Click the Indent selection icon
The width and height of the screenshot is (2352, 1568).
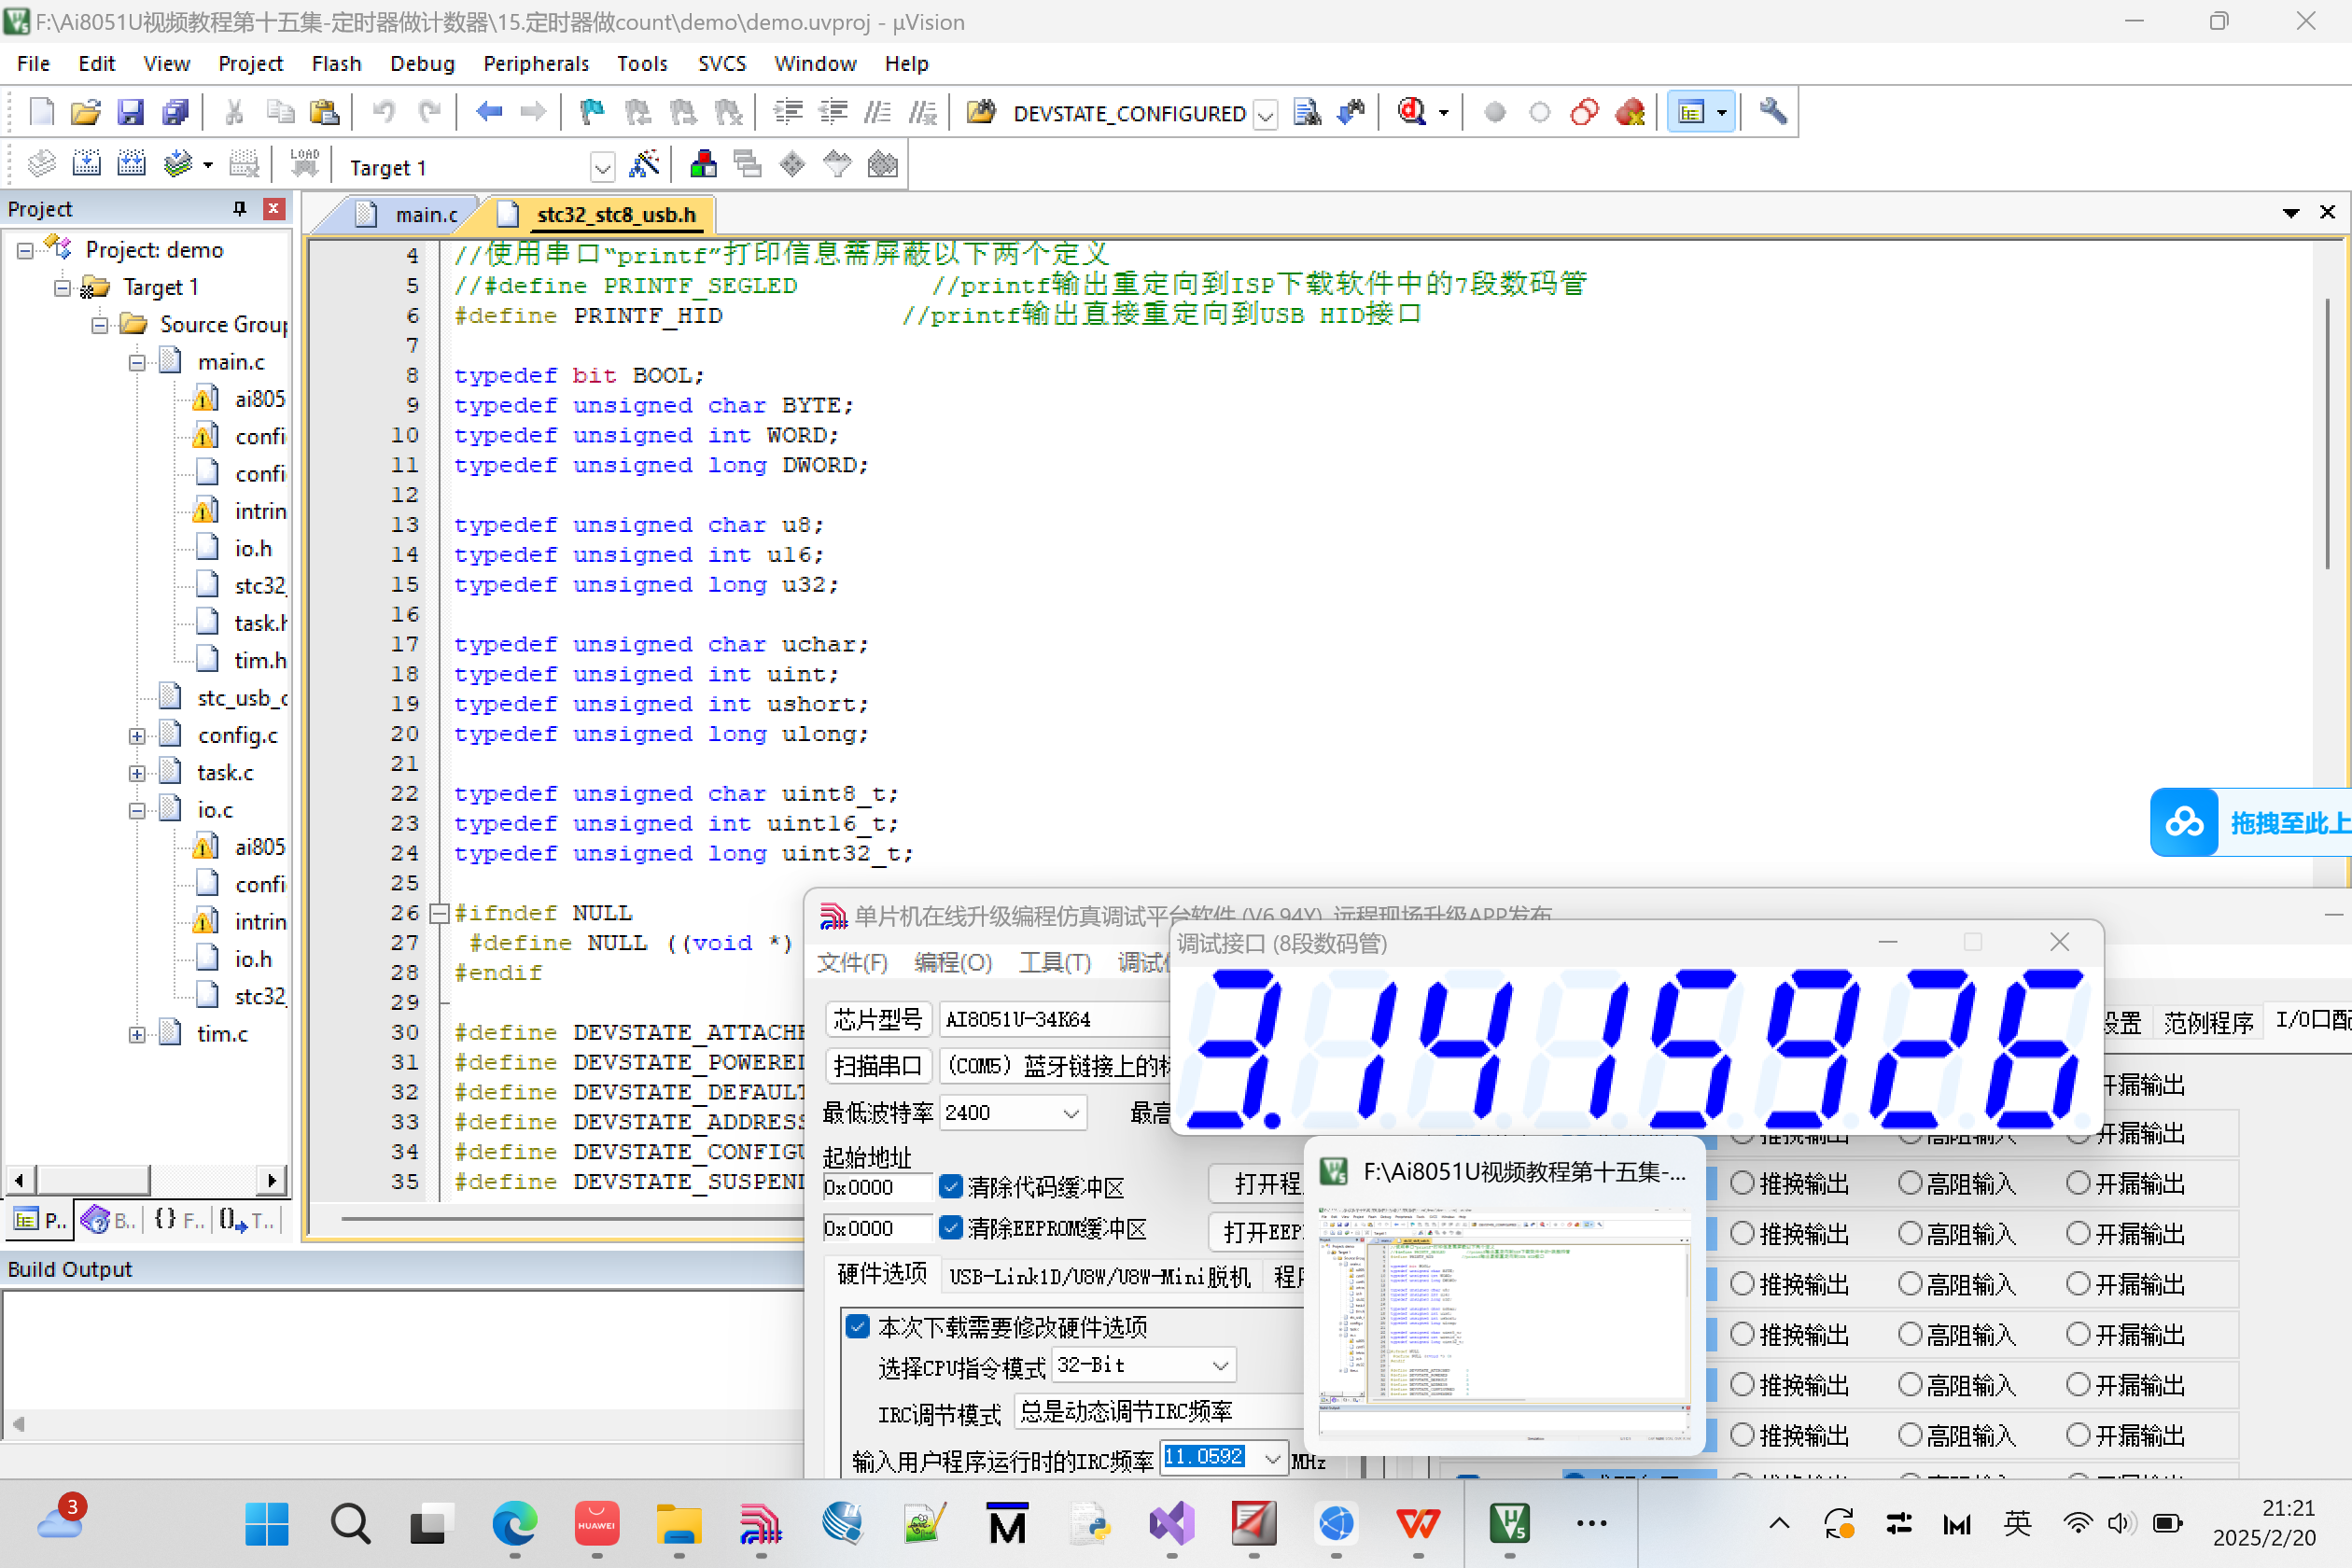[x=788, y=112]
